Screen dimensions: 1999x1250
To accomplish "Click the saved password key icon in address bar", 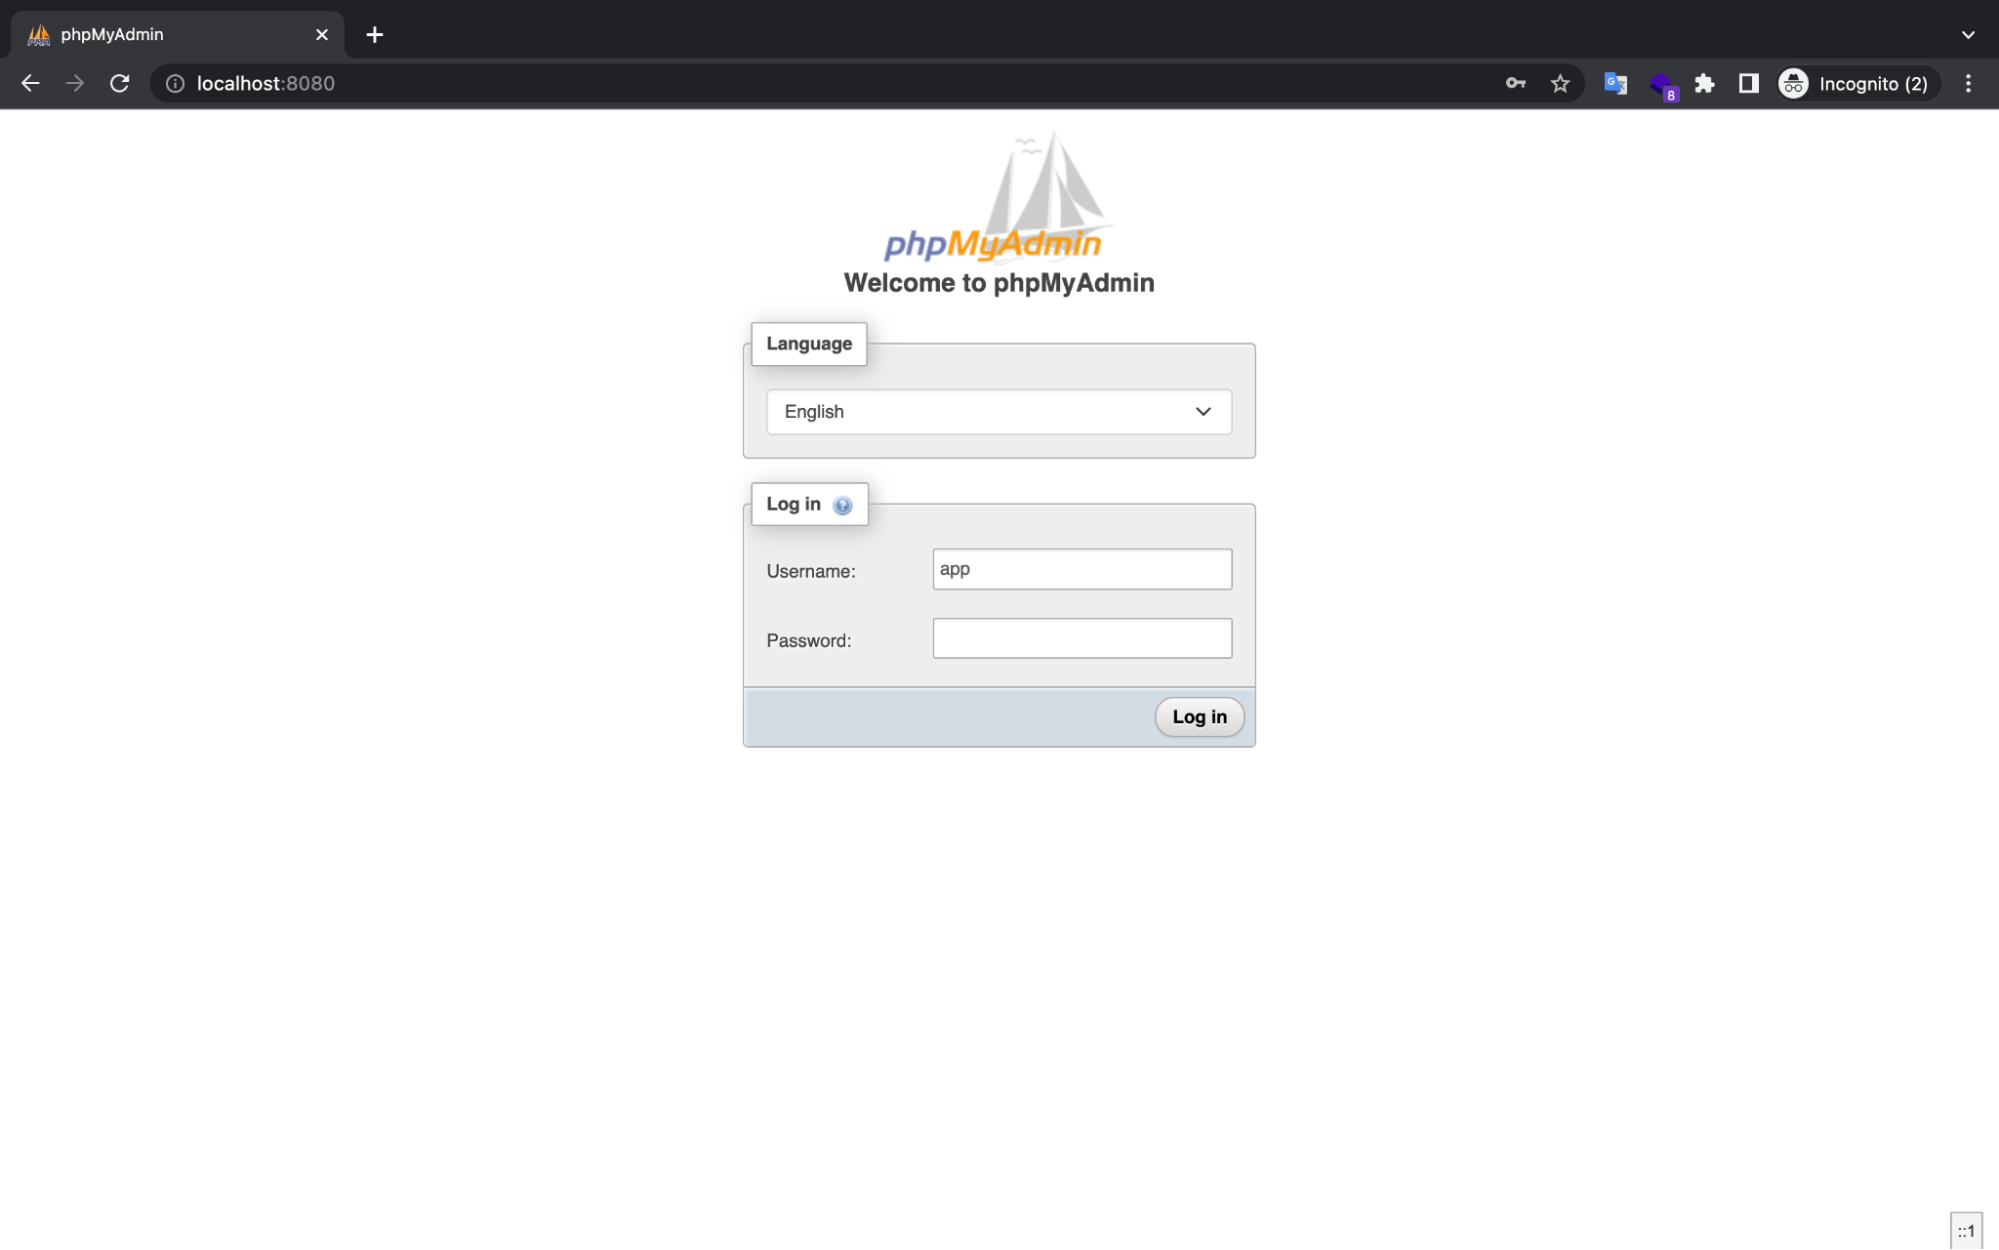I will [x=1515, y=83].
